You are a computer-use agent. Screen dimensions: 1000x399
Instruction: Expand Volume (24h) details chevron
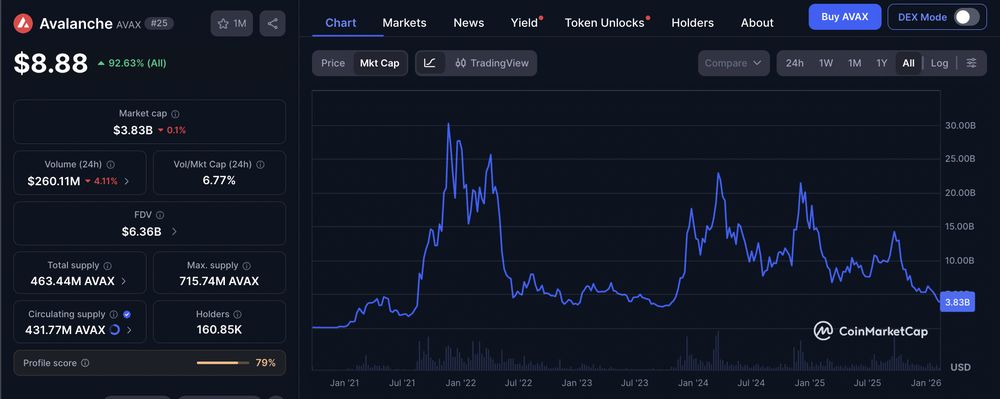126,181
